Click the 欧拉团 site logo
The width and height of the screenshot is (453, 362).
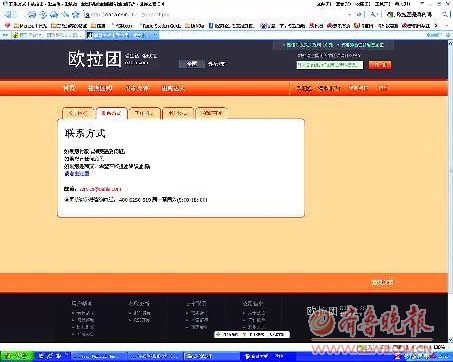[x=95, y=59]
